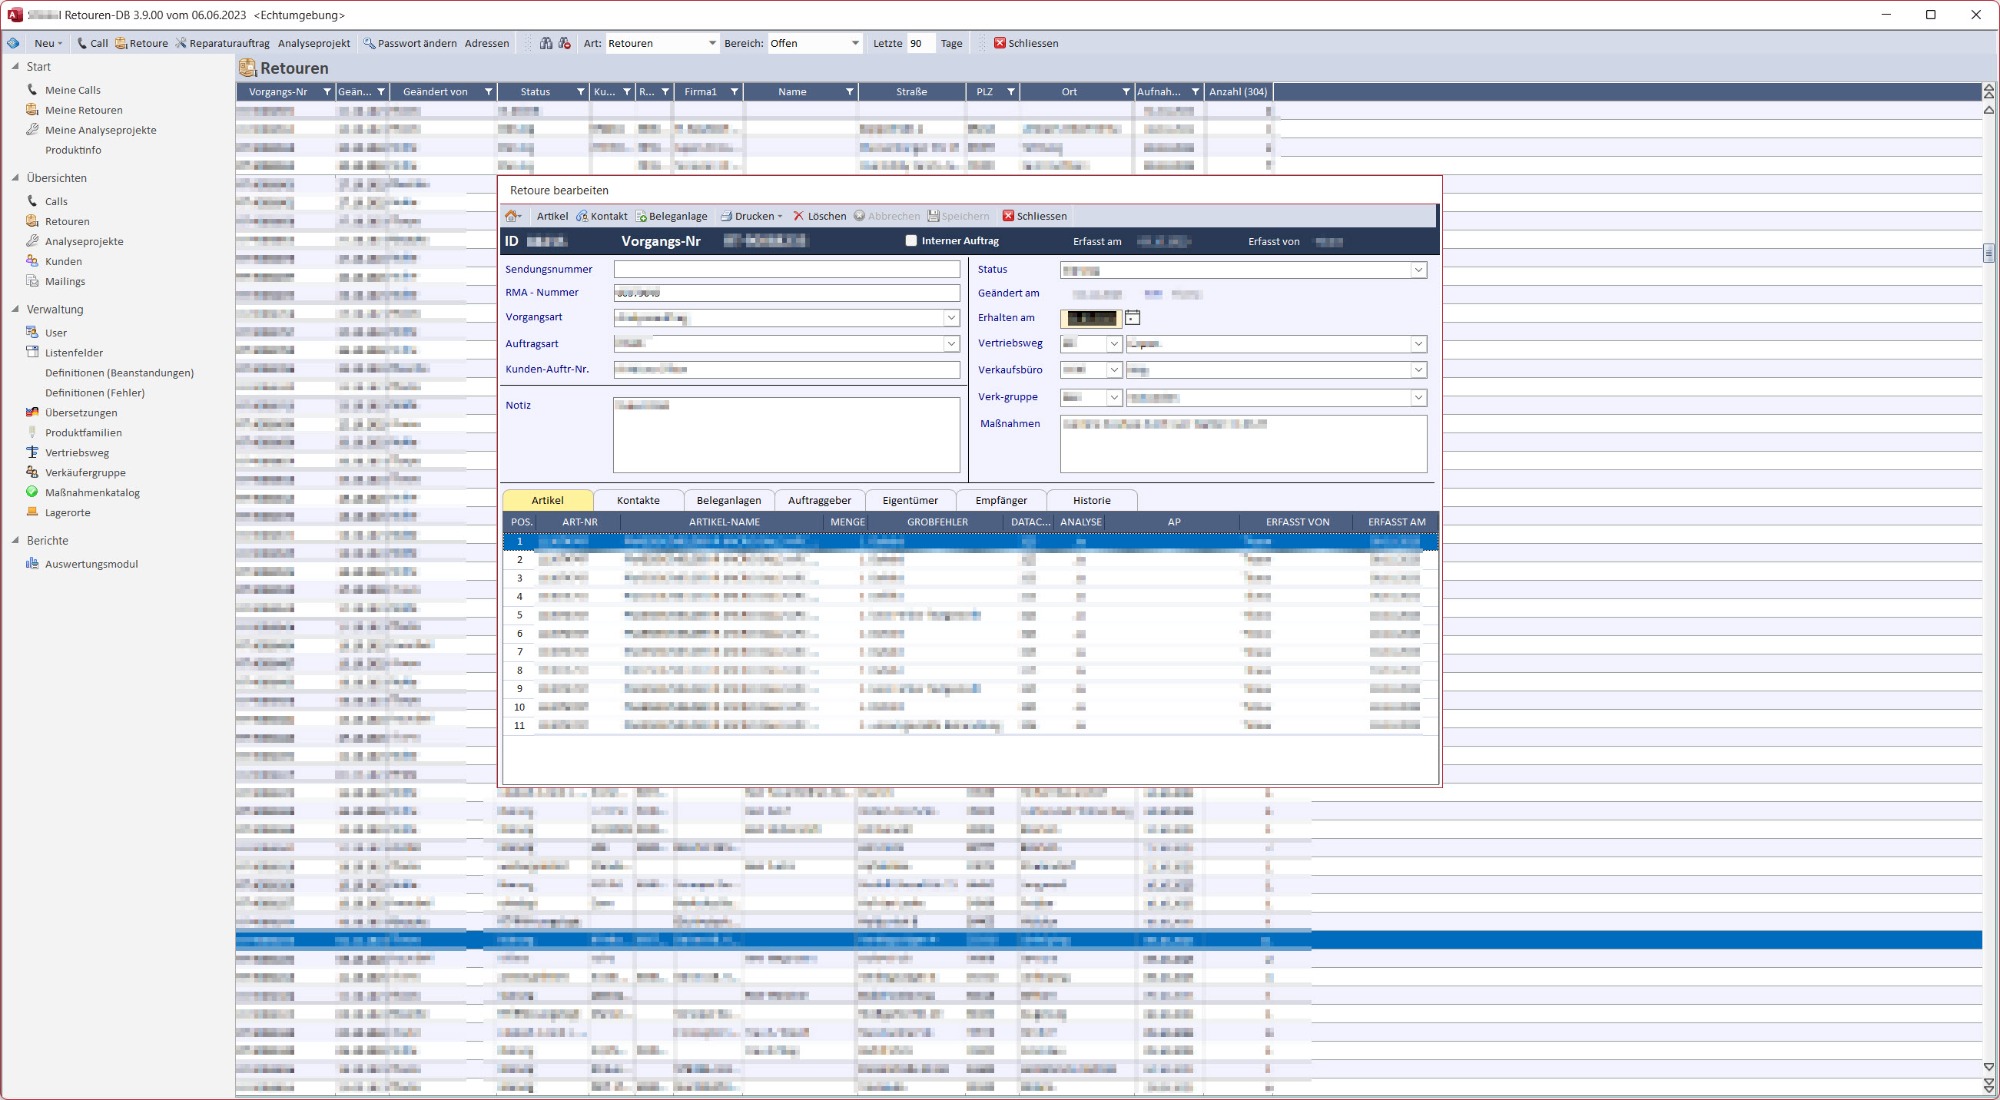Screen dimensions: 2000x1100
Task: Click Kontakt in the dialog toolbar
Action: (x=602, y=216)
